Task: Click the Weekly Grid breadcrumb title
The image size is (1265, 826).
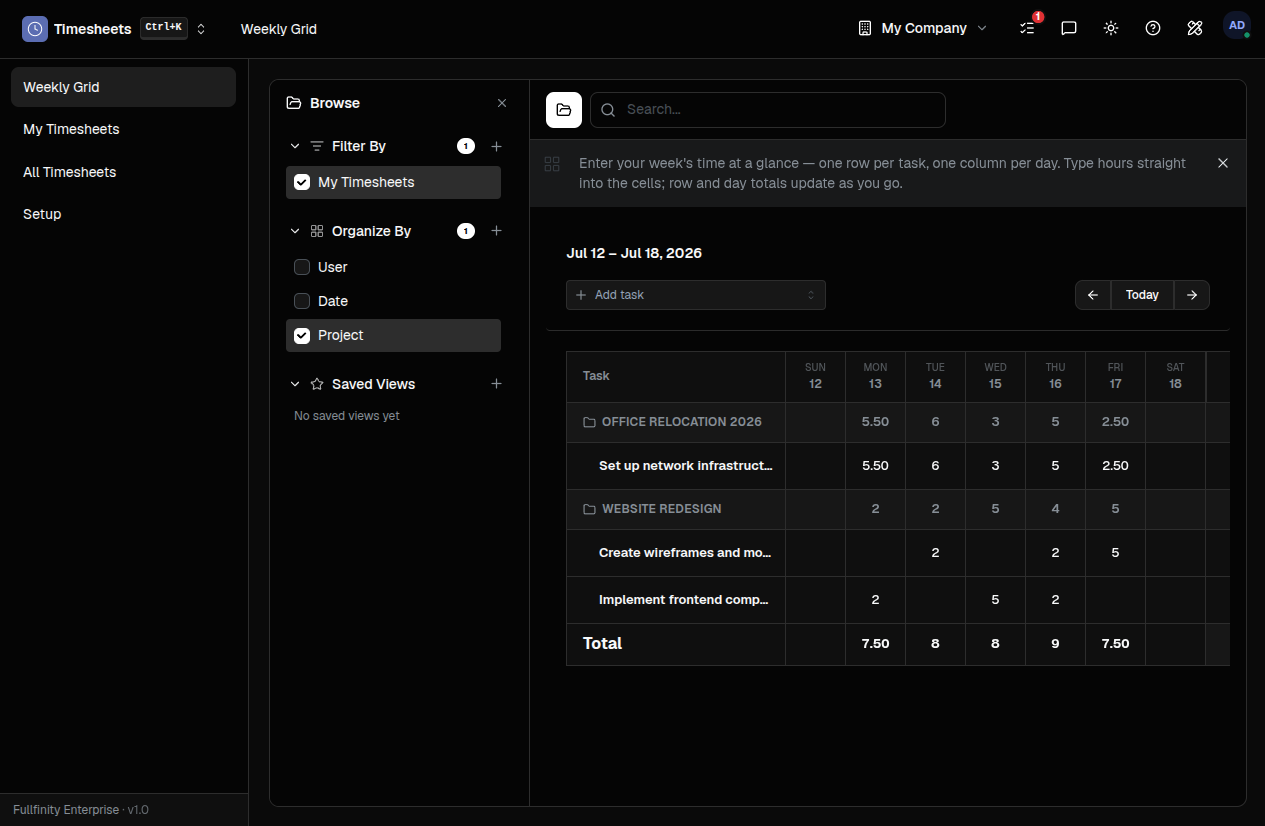Action: click(x=279, y=29)
